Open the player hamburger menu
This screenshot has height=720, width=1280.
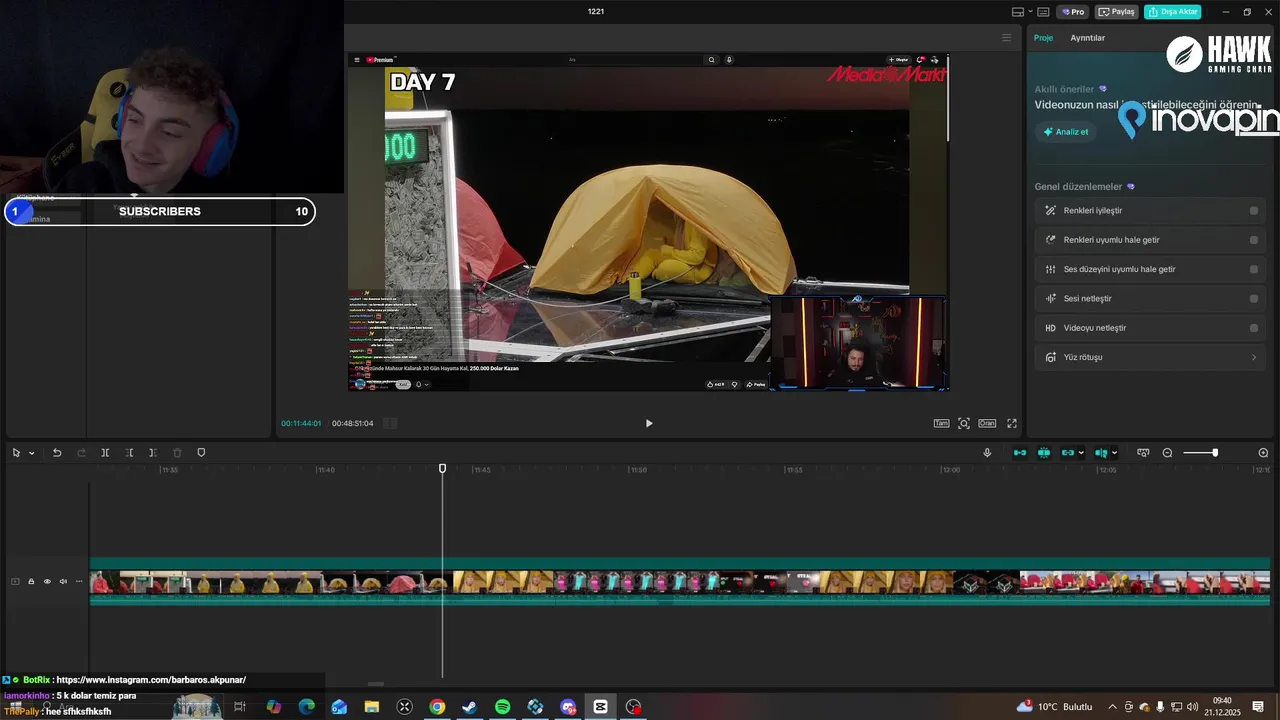pos(1006,38)
